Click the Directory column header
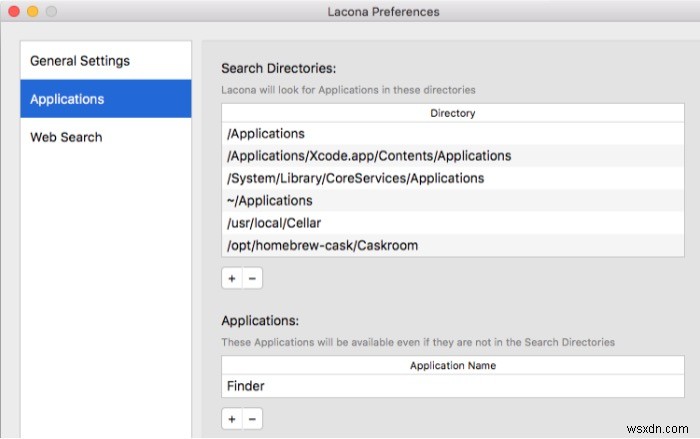 click(452, 113)
